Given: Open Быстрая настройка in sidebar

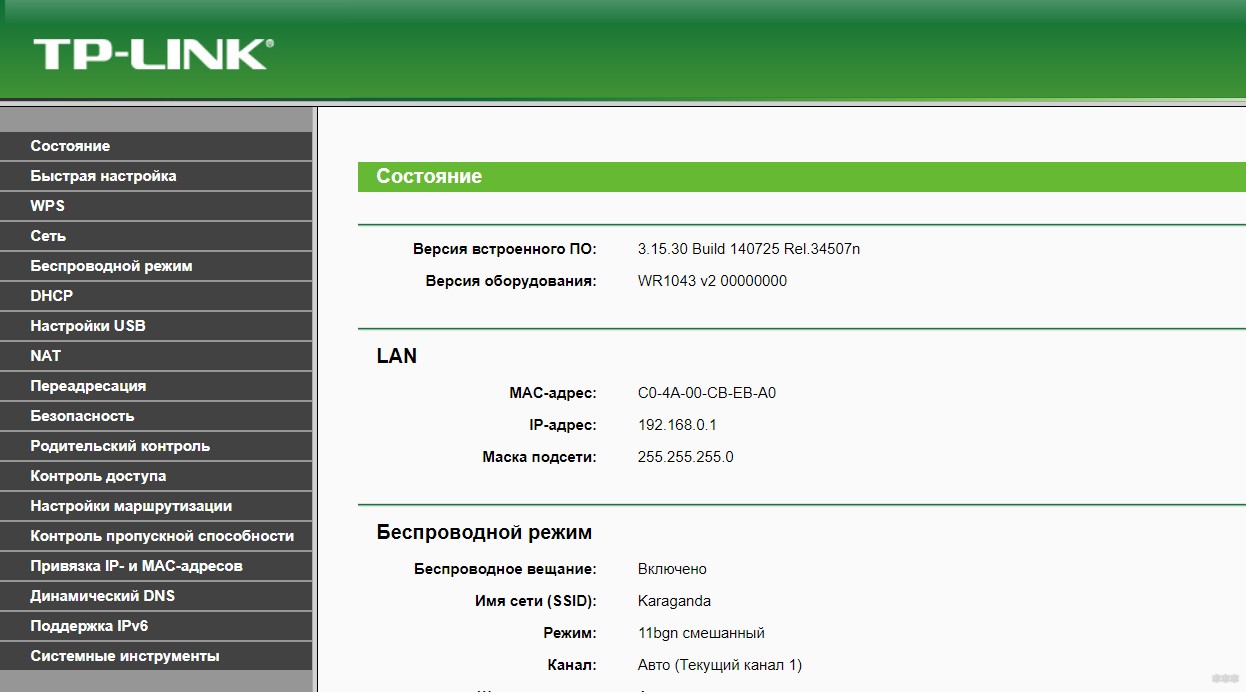Looking at the screenshot, I should (x=156, y=176).
